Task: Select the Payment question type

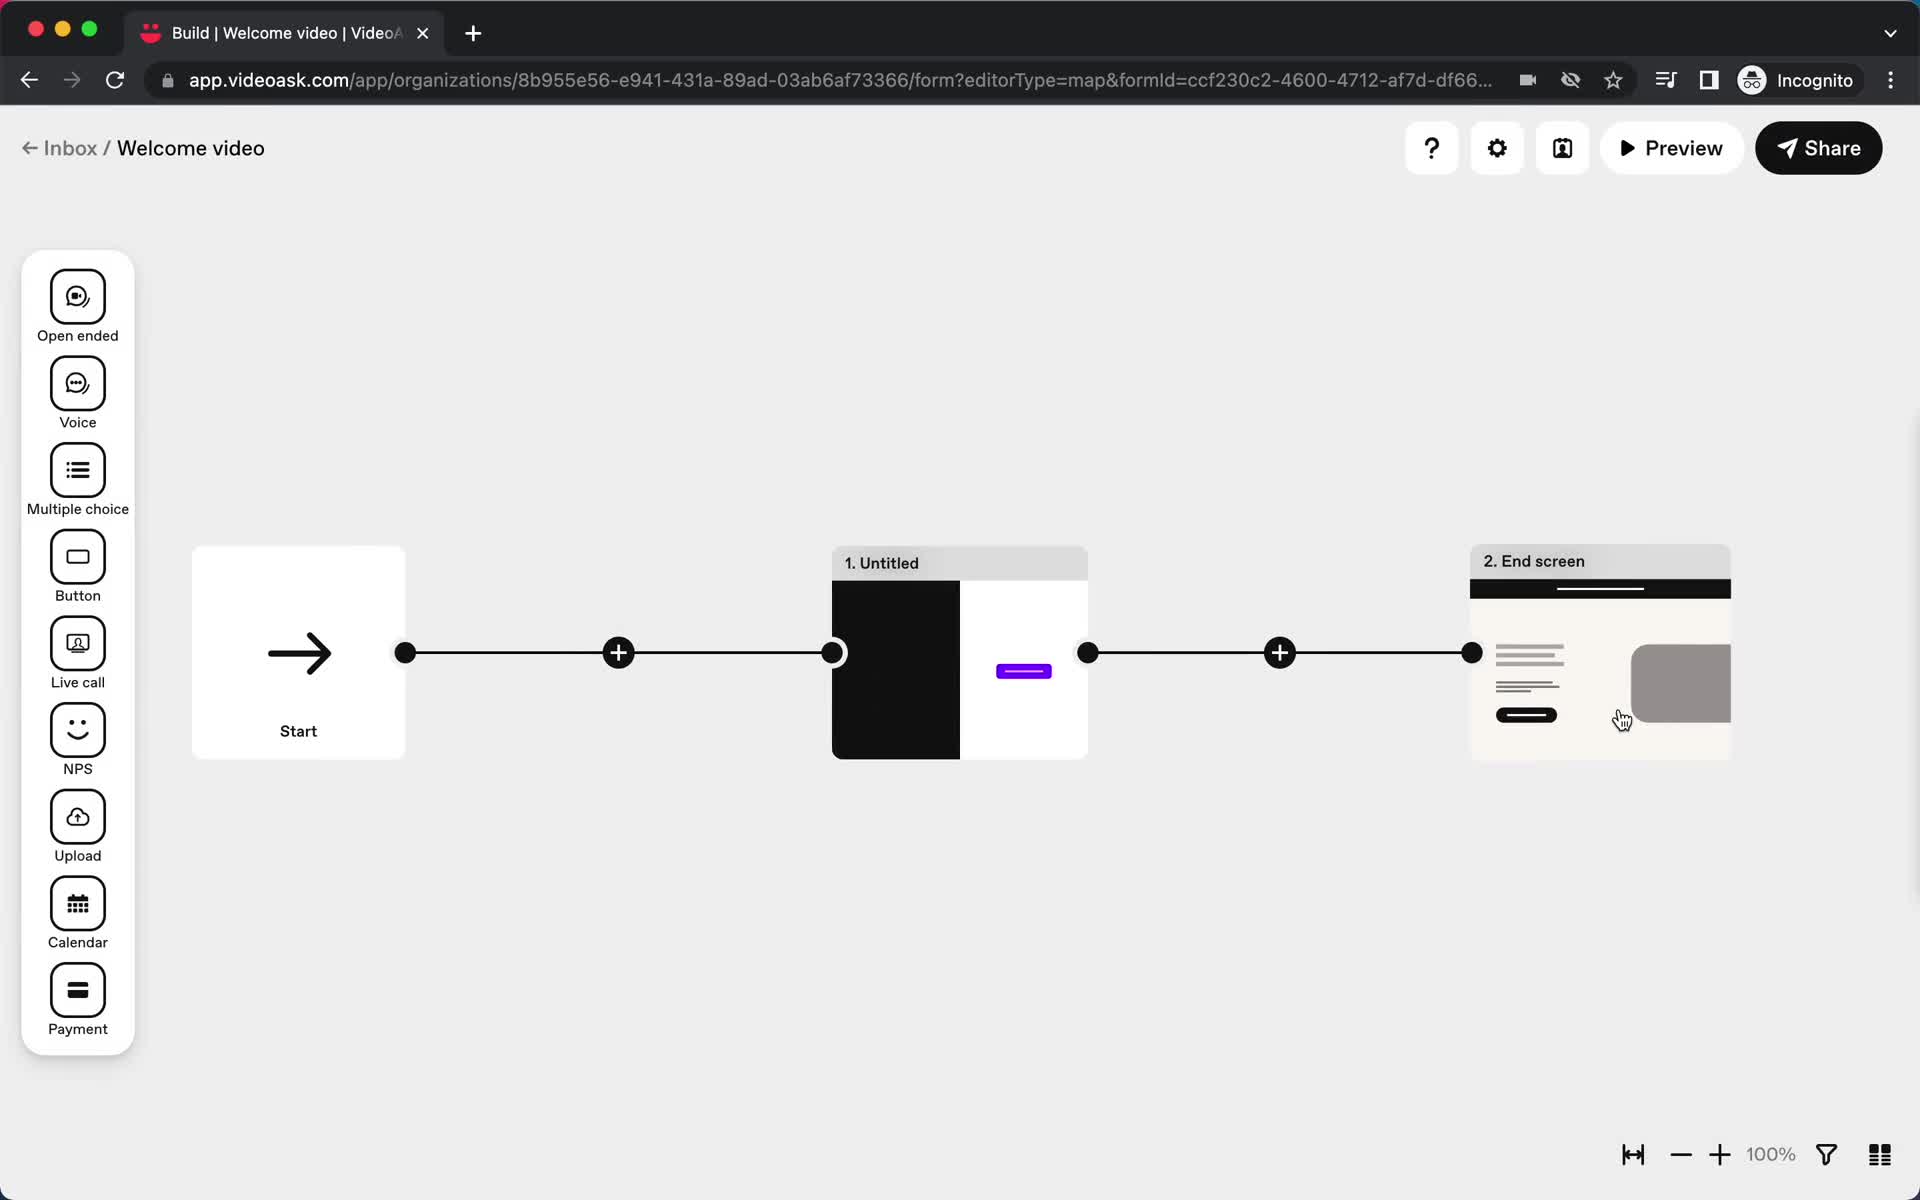Action: (77, 1001)
